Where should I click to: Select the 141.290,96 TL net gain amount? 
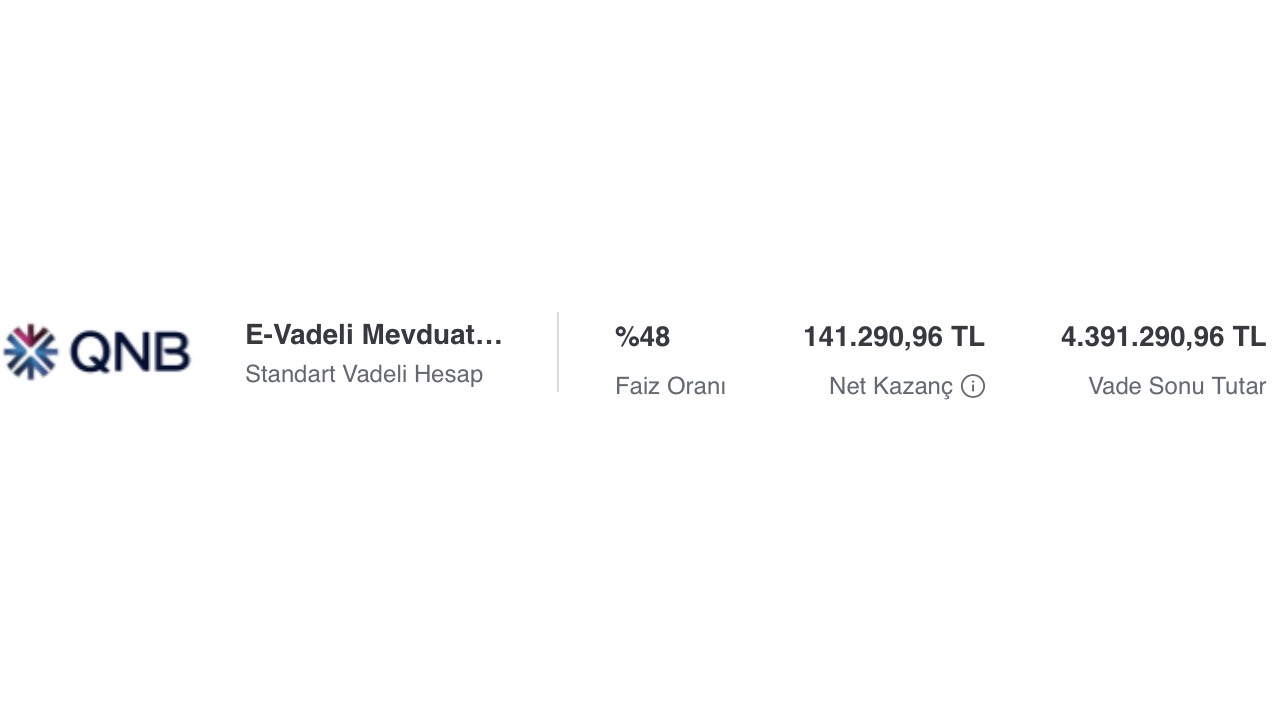[x=894, y=337]
